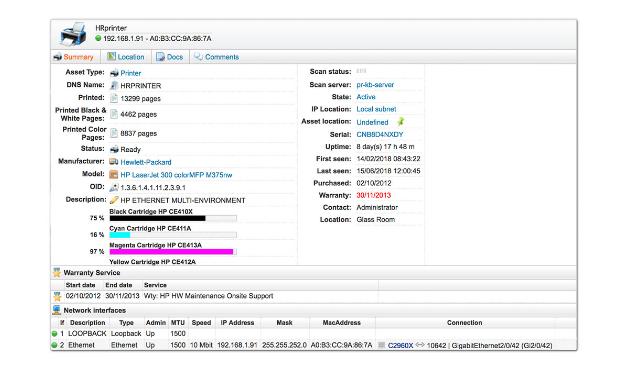
Task: Open the pr-kb-server scan server link
Action: point(375,85)
